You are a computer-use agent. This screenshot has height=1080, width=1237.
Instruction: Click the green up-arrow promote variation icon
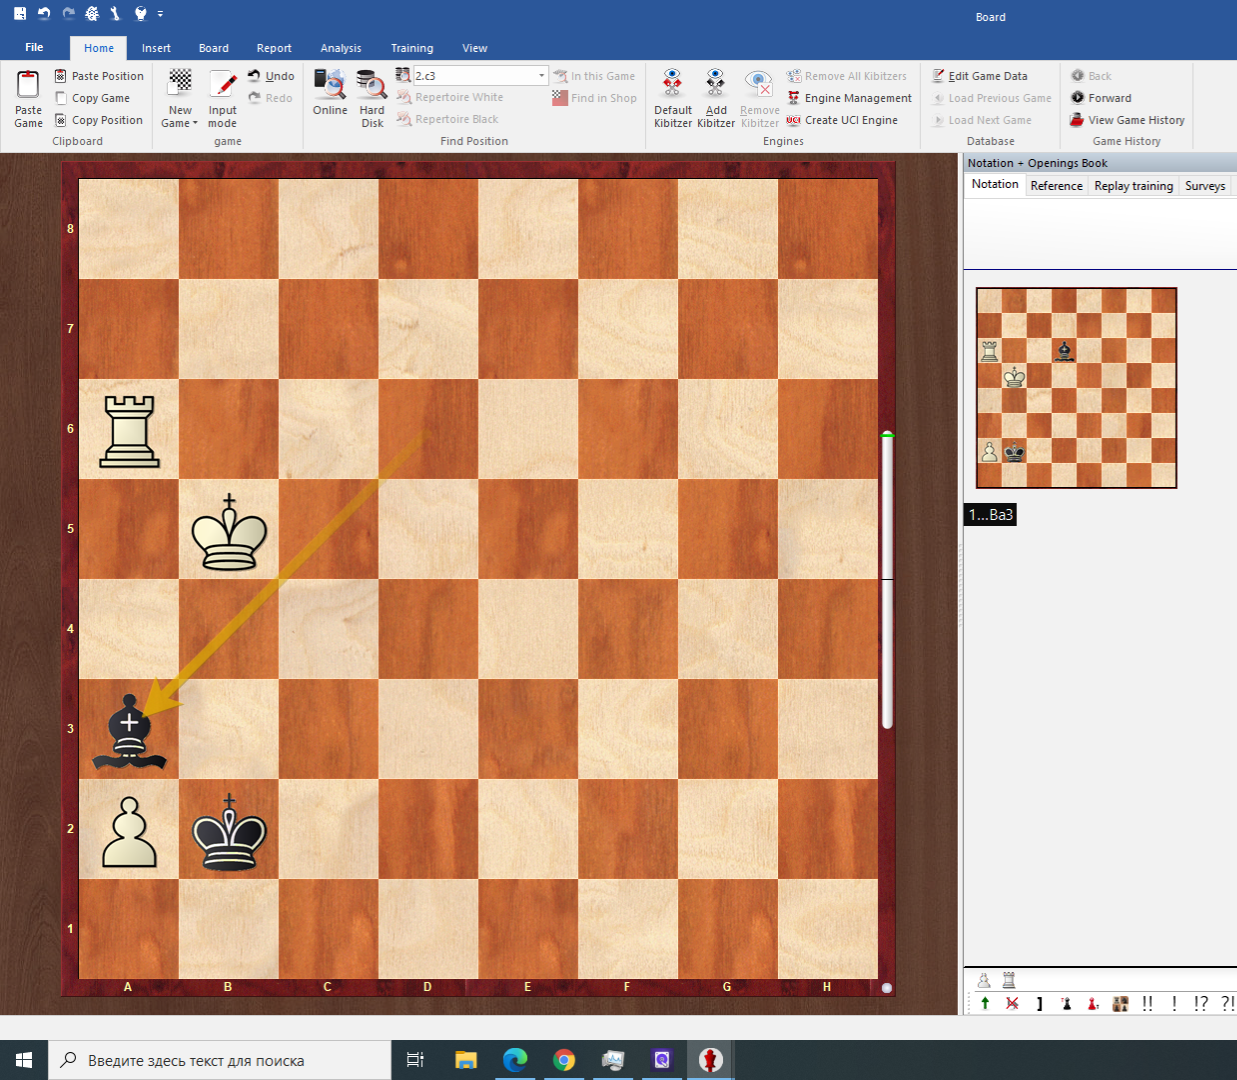[985, 1003]
